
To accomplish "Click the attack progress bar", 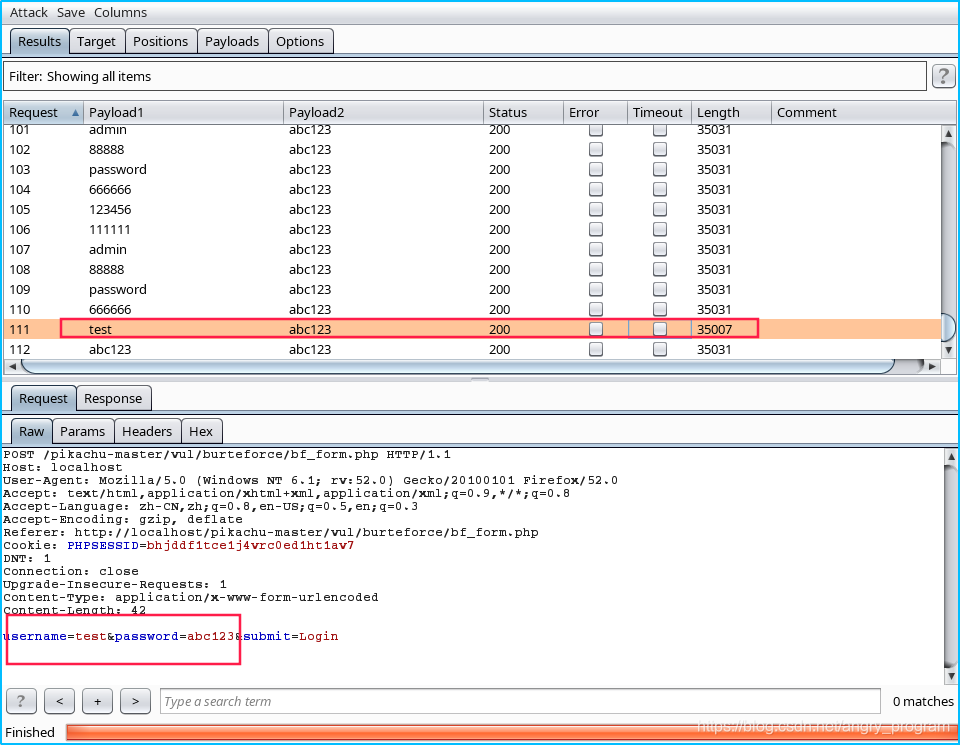I will [x=512, y=732].
